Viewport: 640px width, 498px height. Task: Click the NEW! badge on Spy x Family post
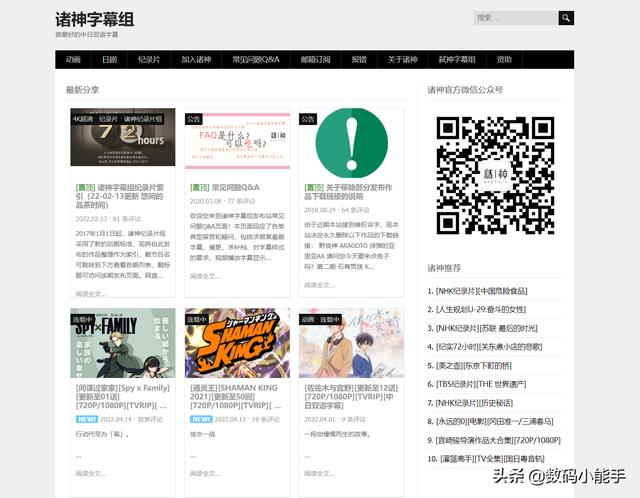pyautogui.click(x=88, y=420)
